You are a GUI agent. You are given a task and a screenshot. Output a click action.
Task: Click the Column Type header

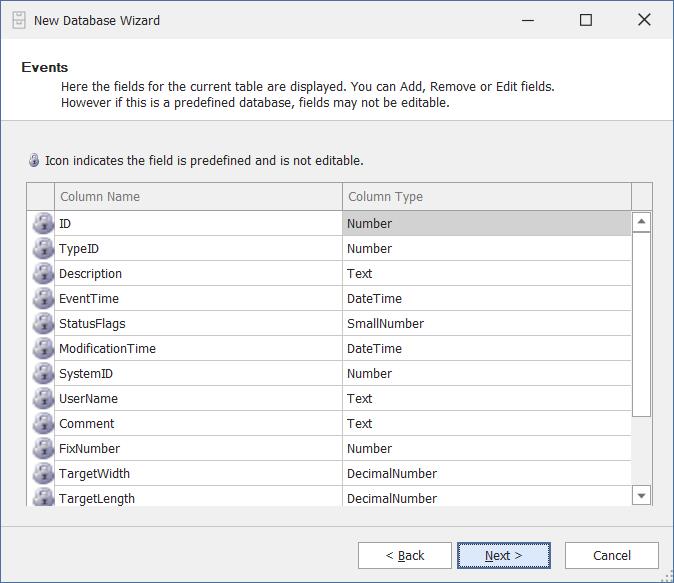[486, 197]
